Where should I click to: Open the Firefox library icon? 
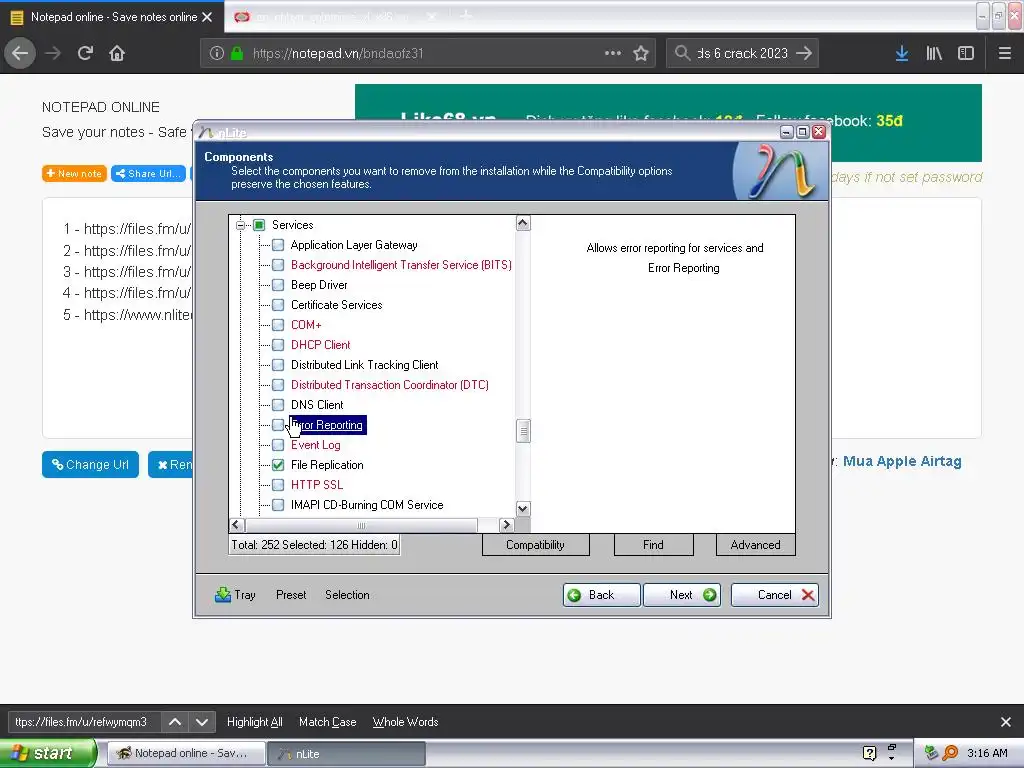(934, 53)
